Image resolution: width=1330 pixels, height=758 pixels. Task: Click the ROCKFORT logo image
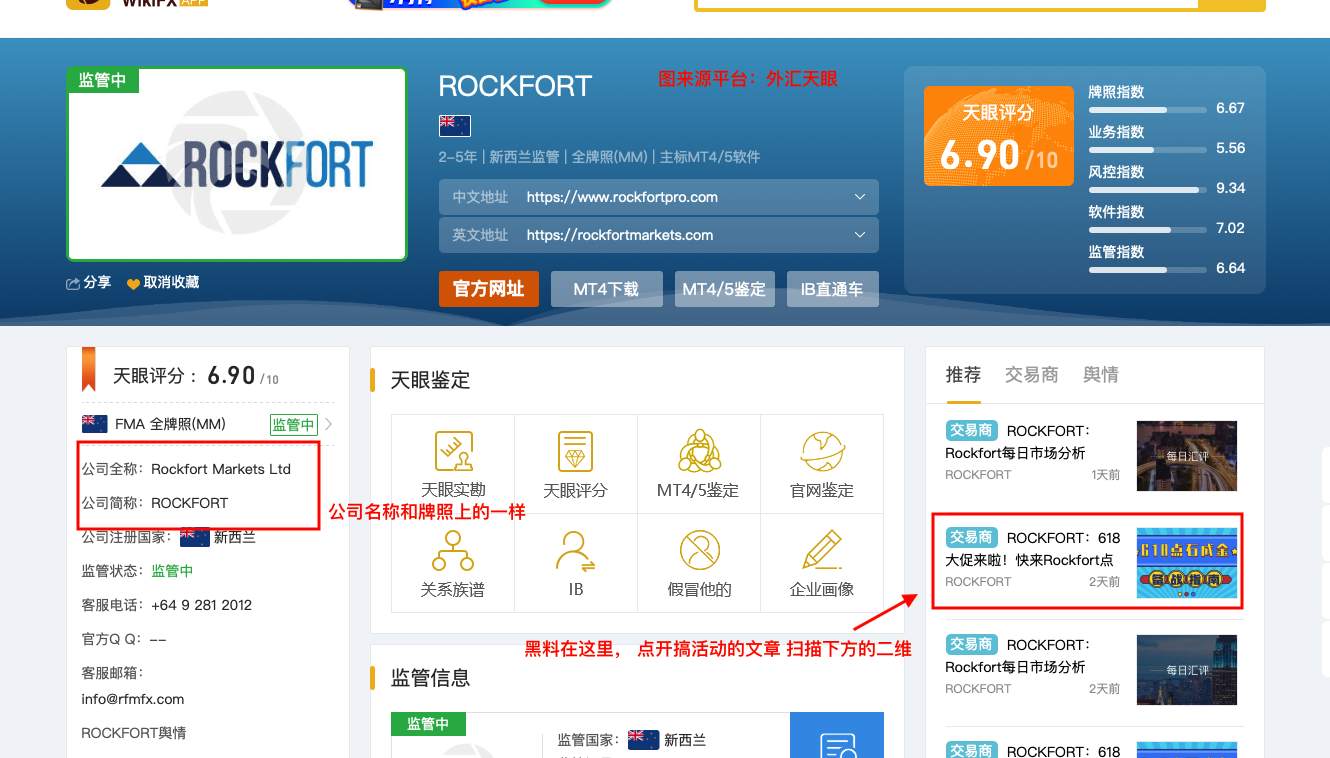237,165
